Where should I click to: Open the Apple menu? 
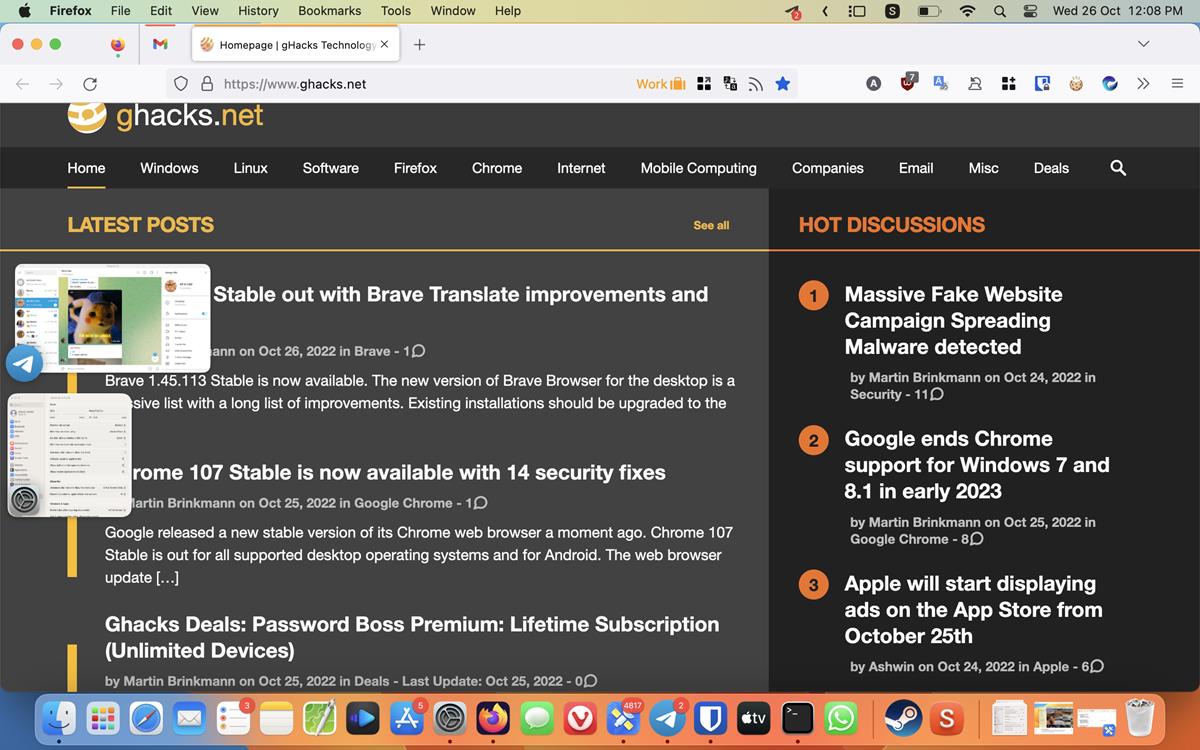point(24,11)
